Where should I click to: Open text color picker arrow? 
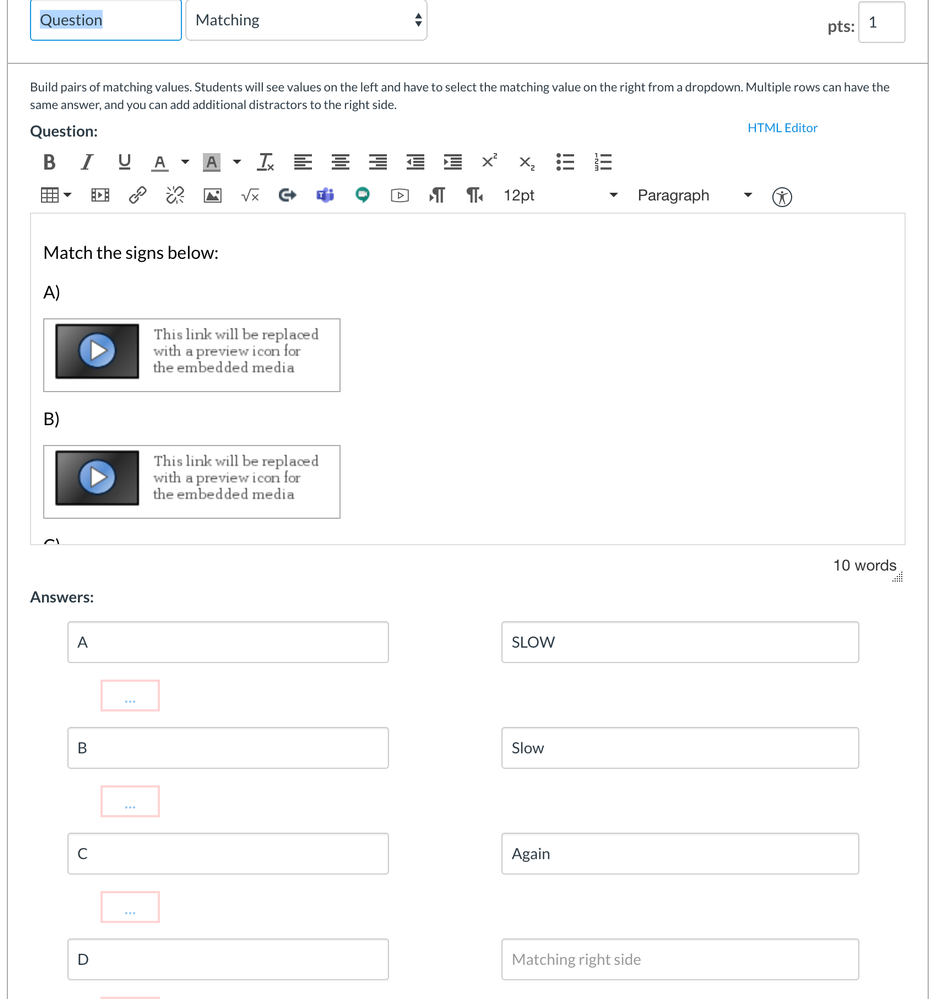click(185, 162)
